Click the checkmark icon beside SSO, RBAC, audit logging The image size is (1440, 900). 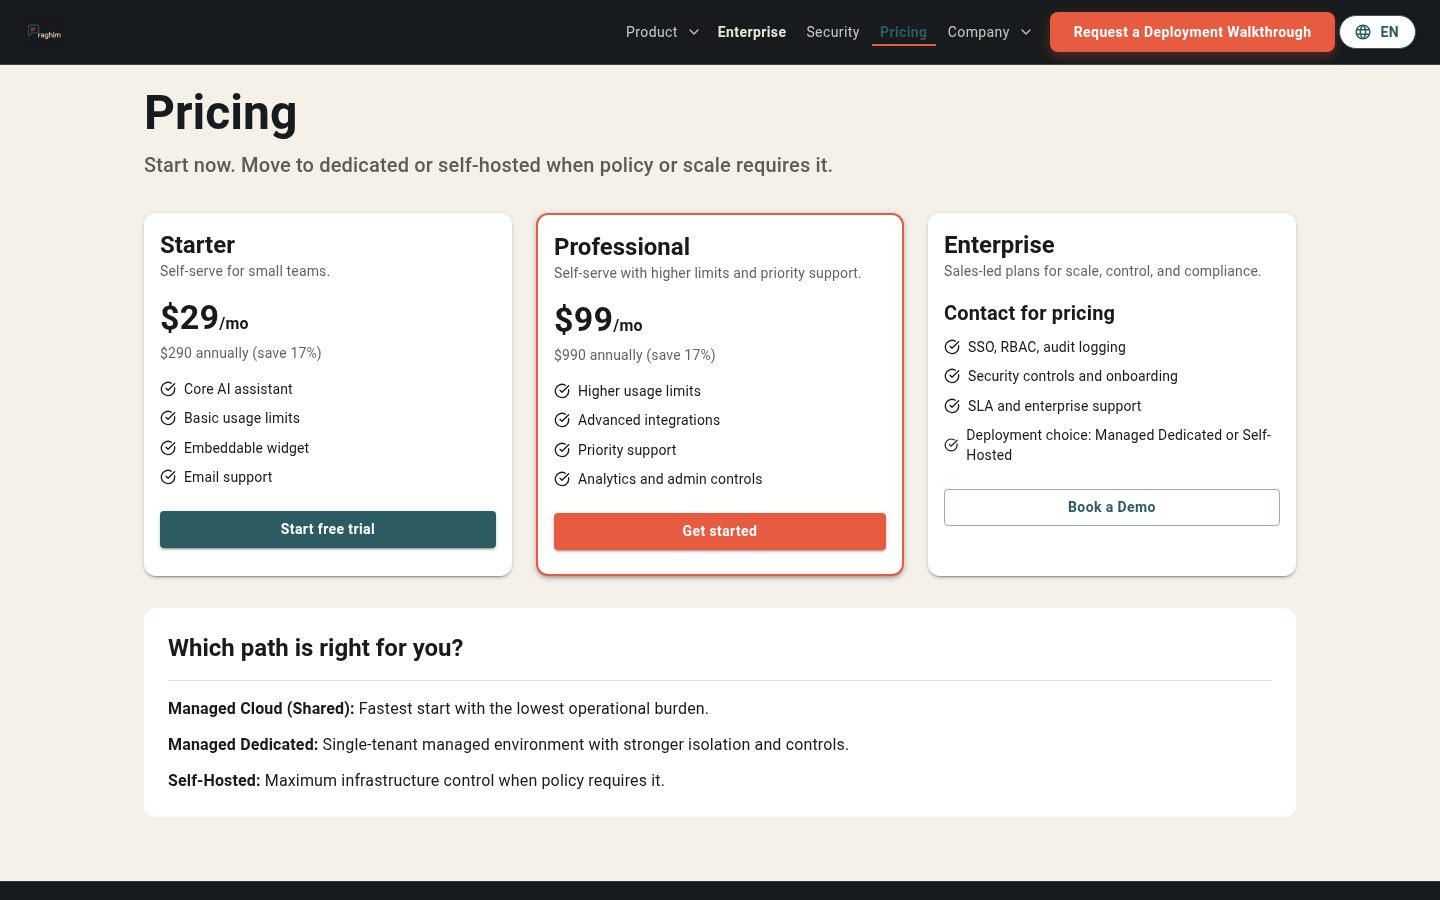952,347
